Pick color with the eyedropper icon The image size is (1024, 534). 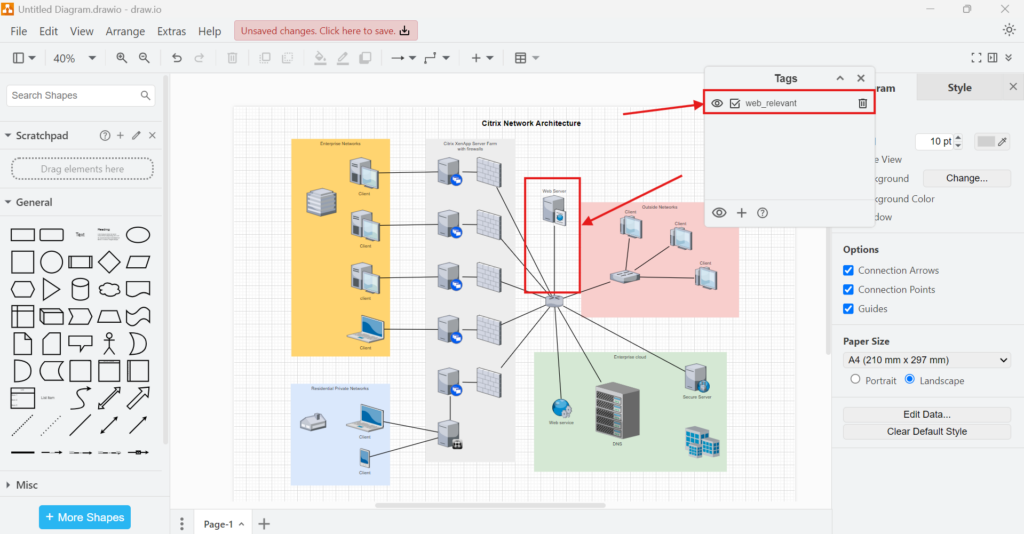[1002, 141]
